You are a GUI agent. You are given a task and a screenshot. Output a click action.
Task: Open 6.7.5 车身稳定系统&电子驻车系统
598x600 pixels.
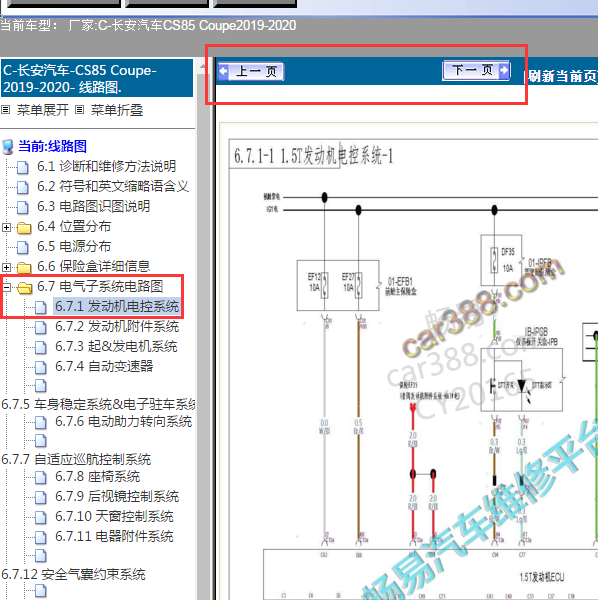[98, 404]
